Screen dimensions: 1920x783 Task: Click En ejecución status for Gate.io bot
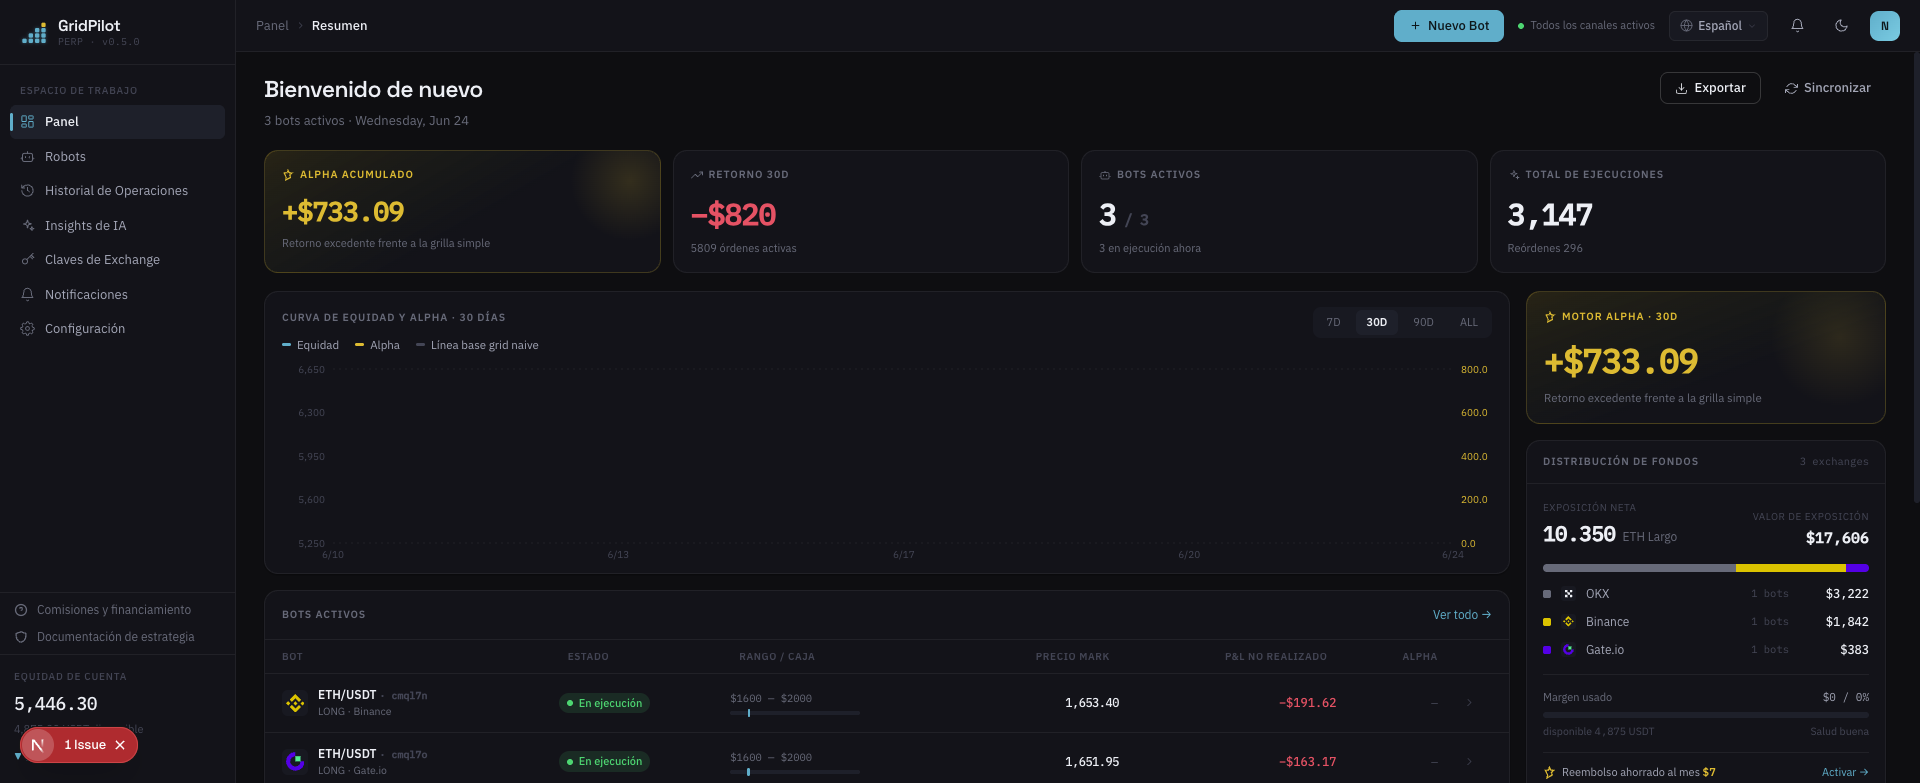pyautogui.click(x=604, y=762)
